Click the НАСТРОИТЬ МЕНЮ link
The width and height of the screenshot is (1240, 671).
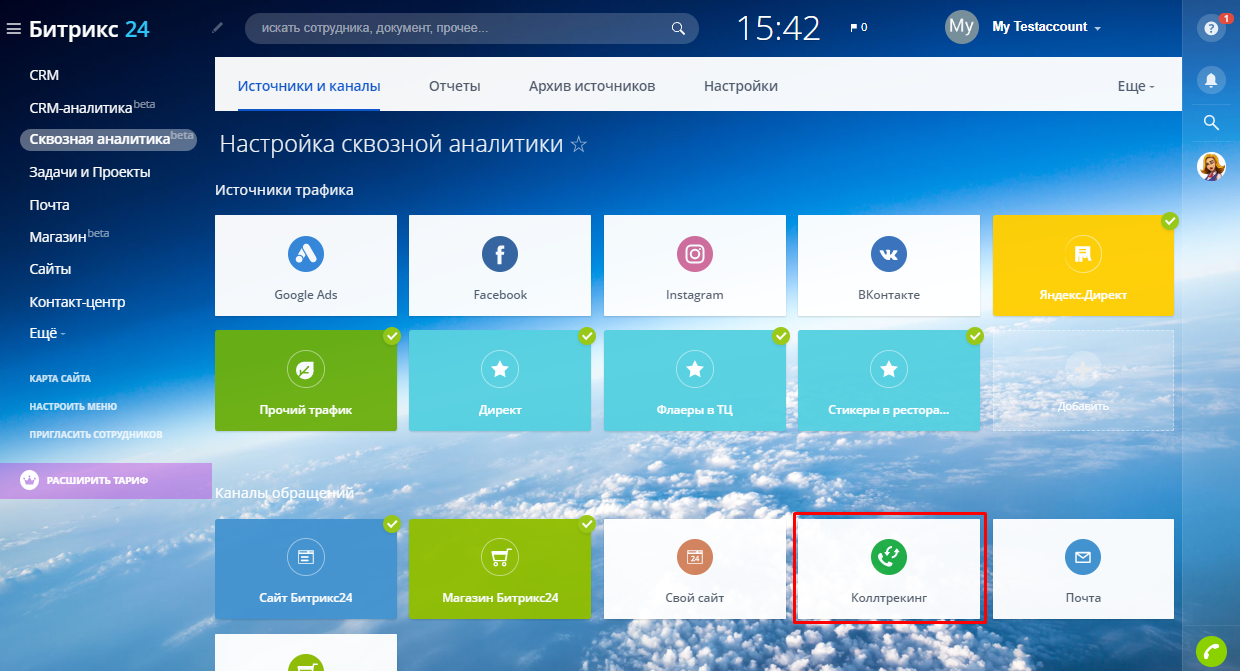pyautogui.click(x=73, y=407)
